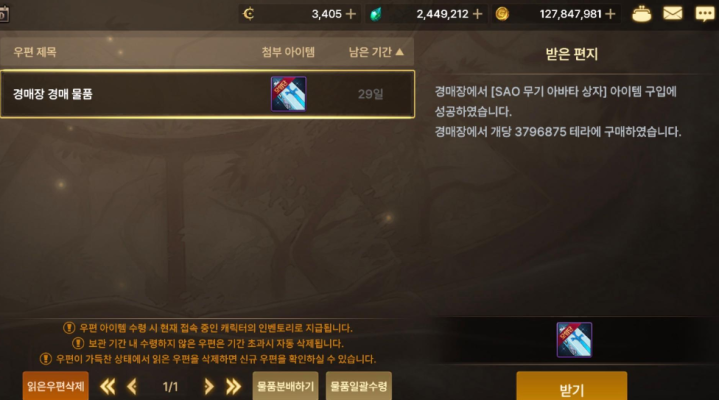Add more green crystal currency with plus
Viewport: 719px width, 400px height.
coord(477,14)
